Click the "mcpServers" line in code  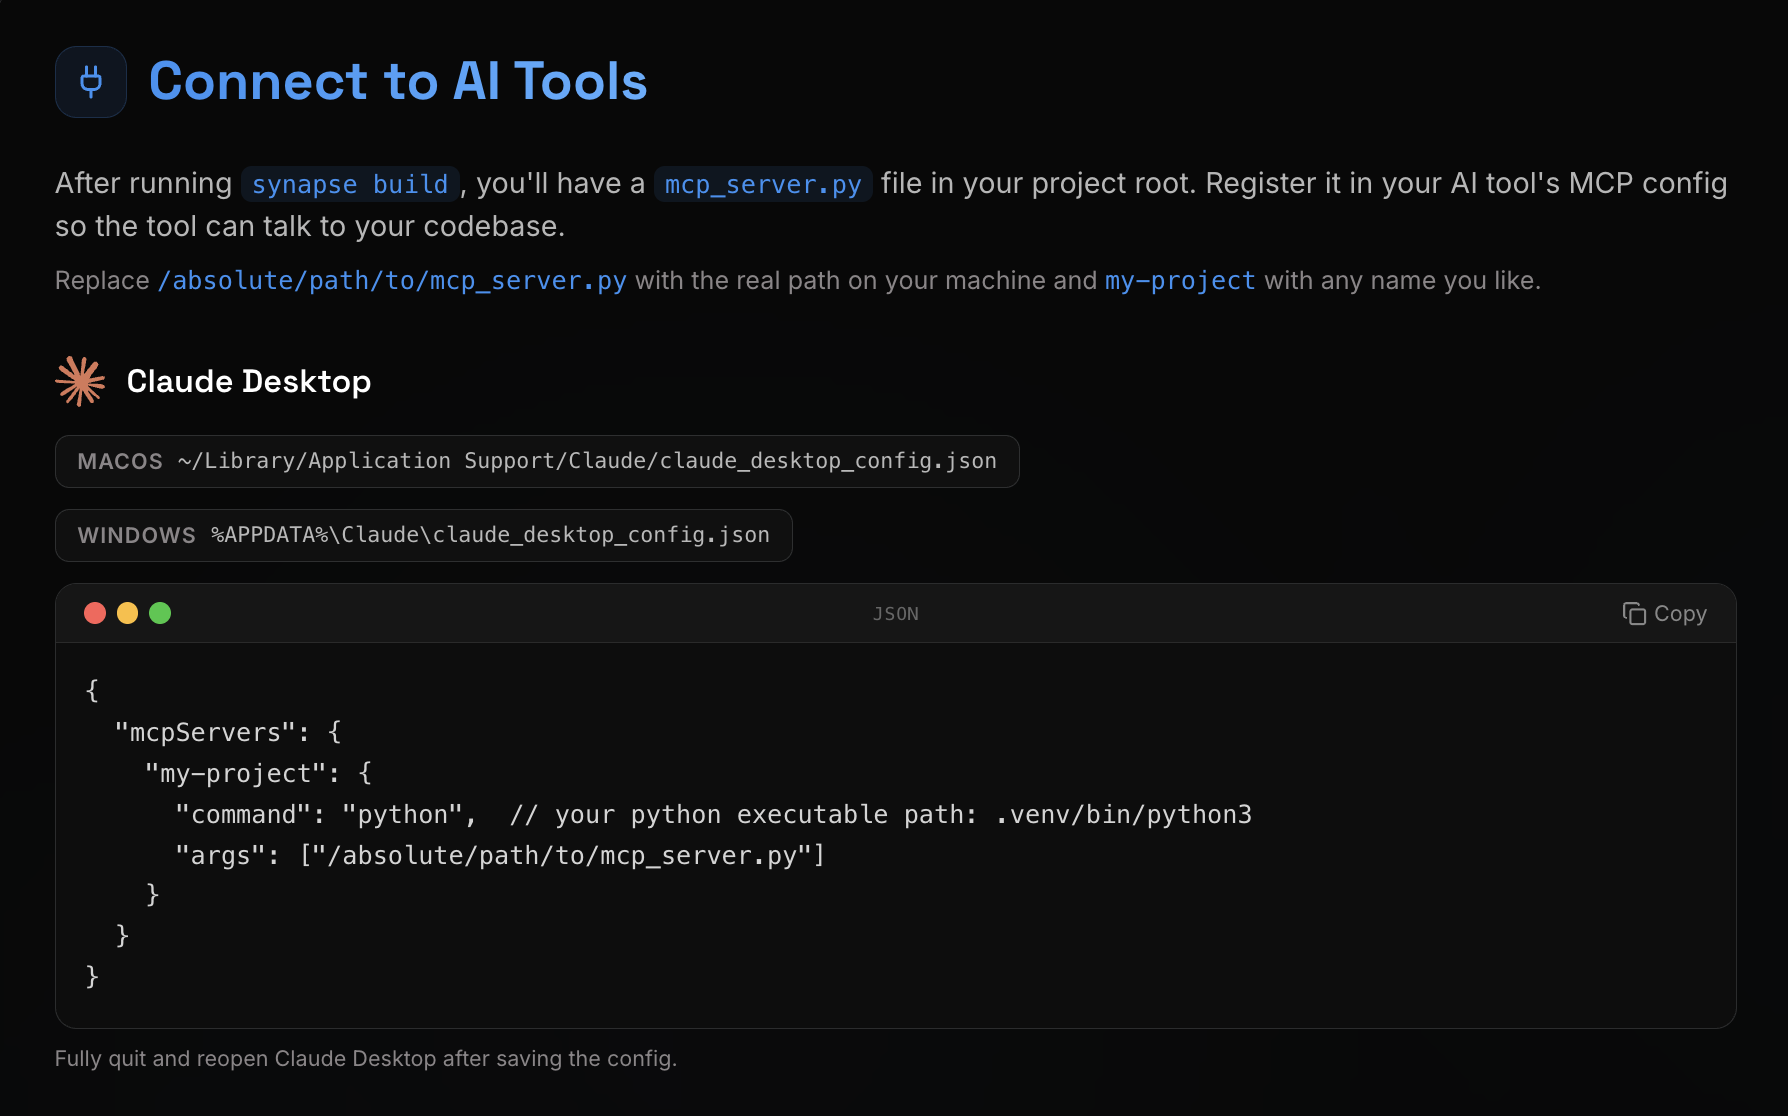[228, 732]
